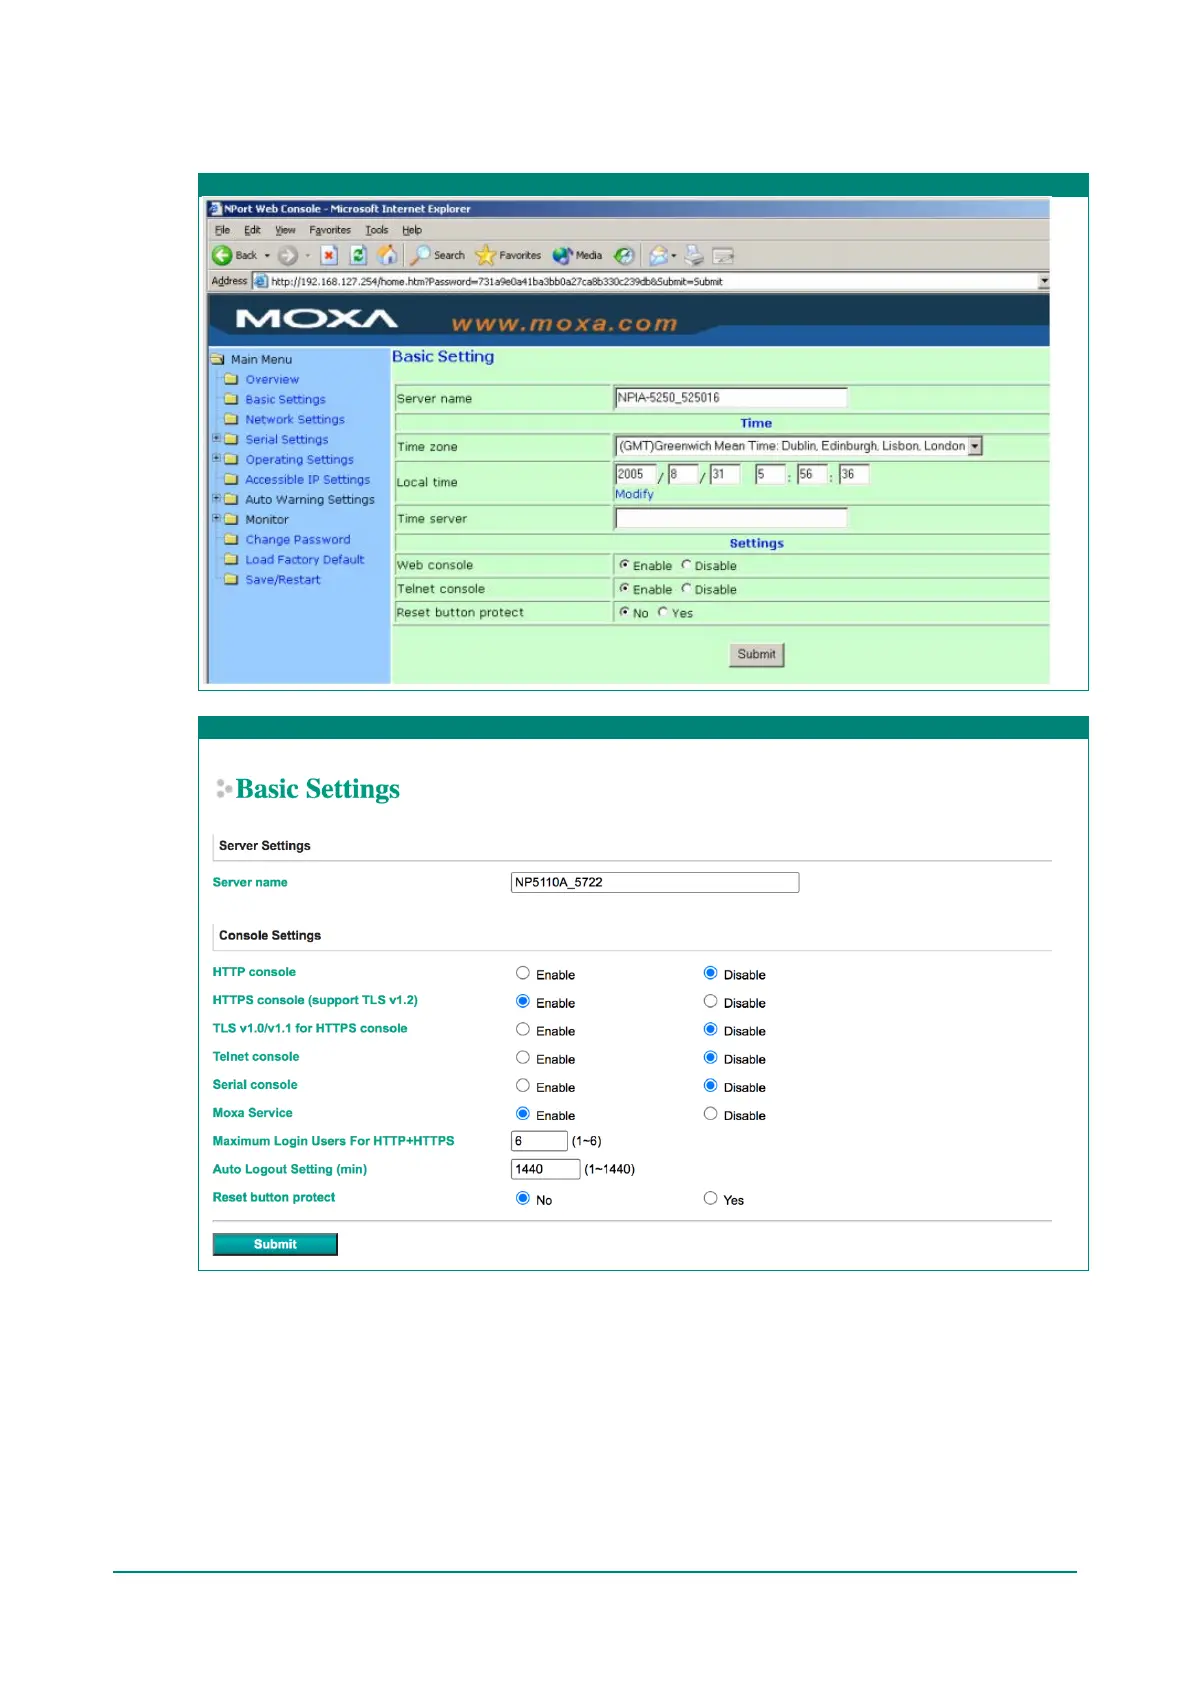Open the address bar dropdown arrow
Image resolution: width=1191 pixels, height=1684 pixels.
coord(1044,282)
